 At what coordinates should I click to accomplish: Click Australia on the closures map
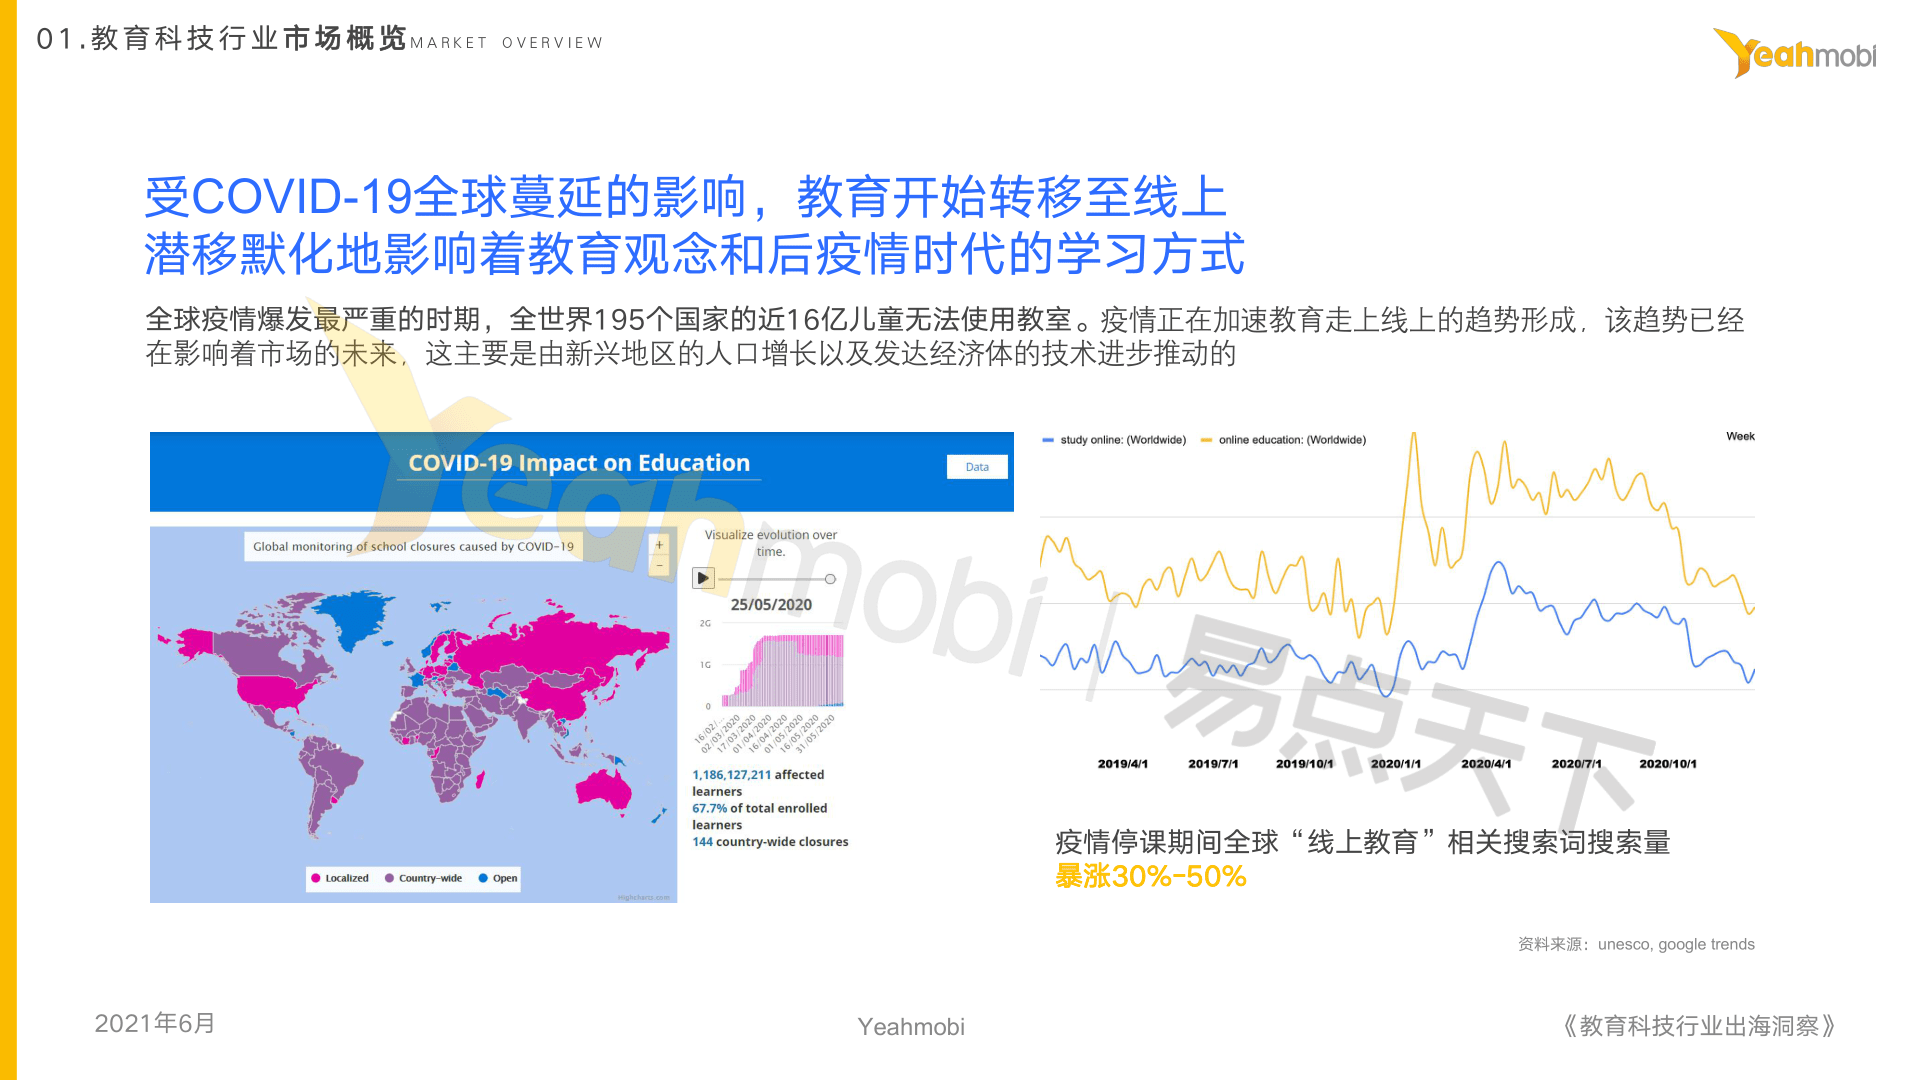click(x=604, y=790)
